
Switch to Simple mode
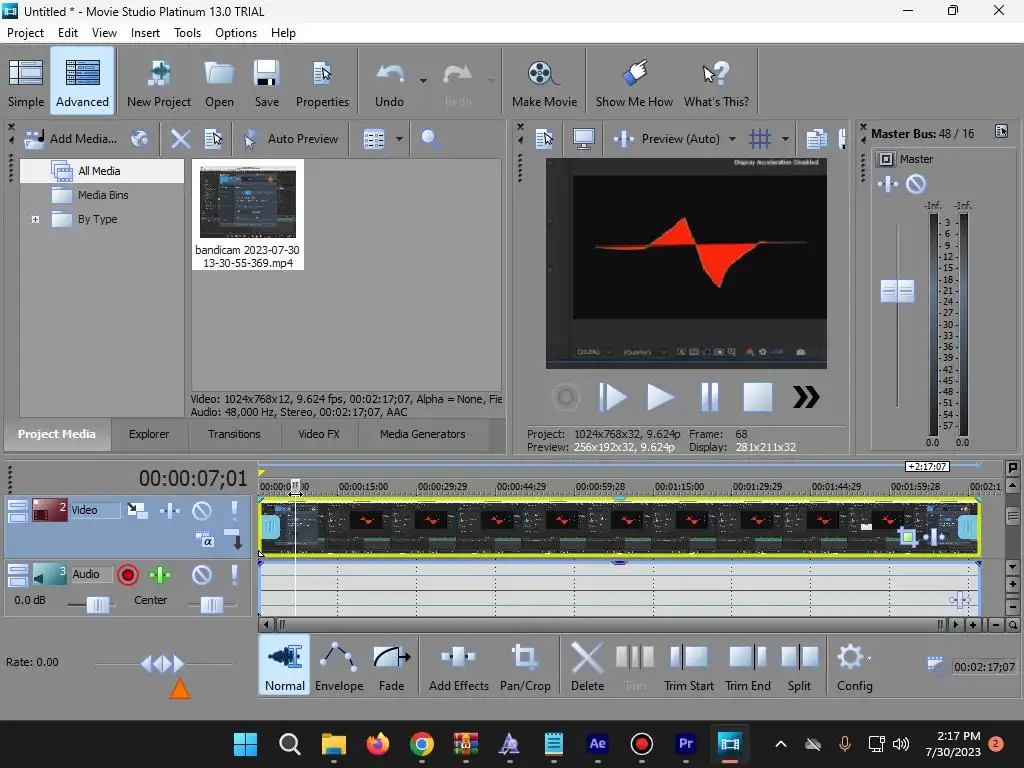click(25, 83)
